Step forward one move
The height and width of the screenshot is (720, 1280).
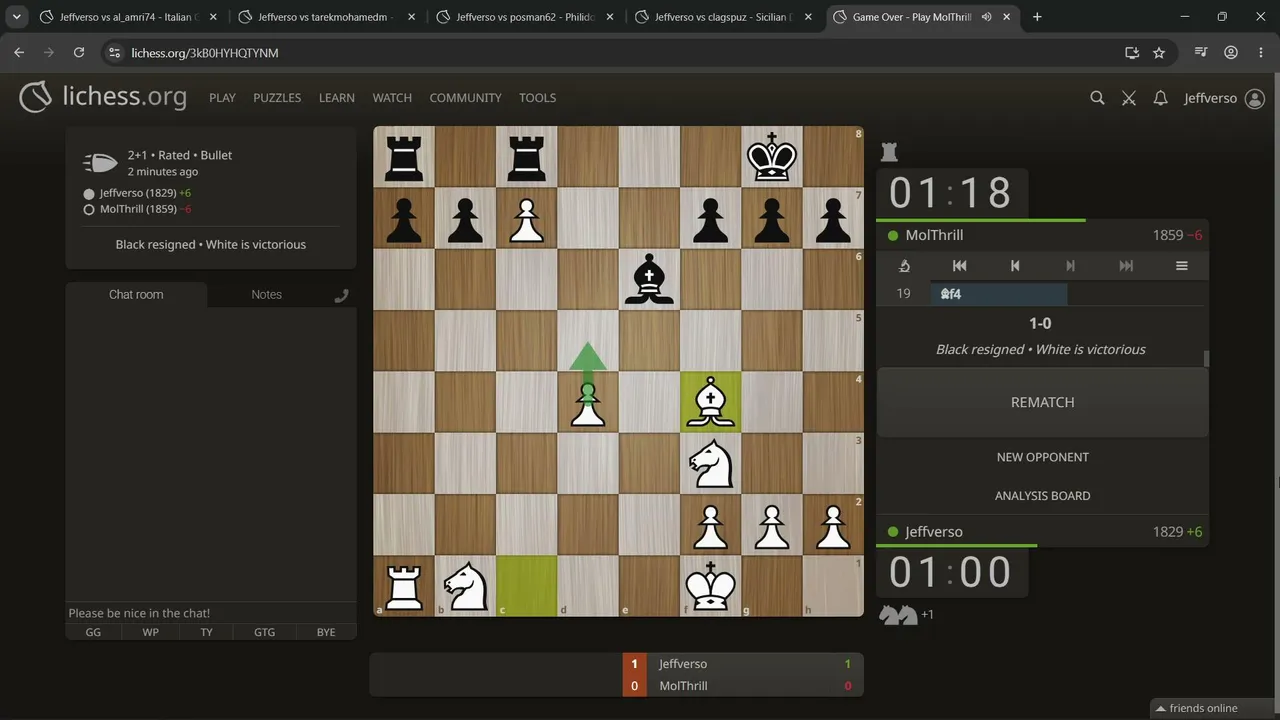[1070, 266]
